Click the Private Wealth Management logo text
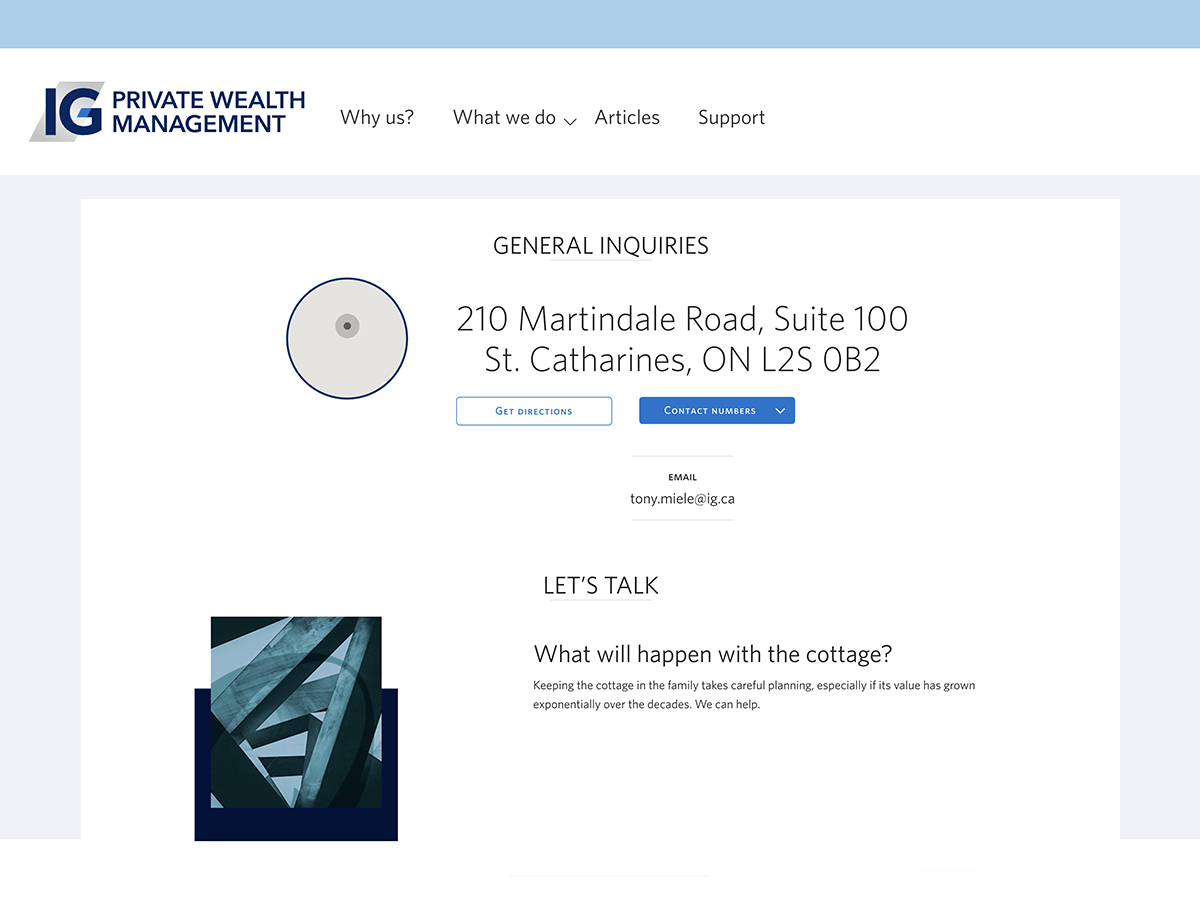Screen dimensions: 1200x900 208,112
